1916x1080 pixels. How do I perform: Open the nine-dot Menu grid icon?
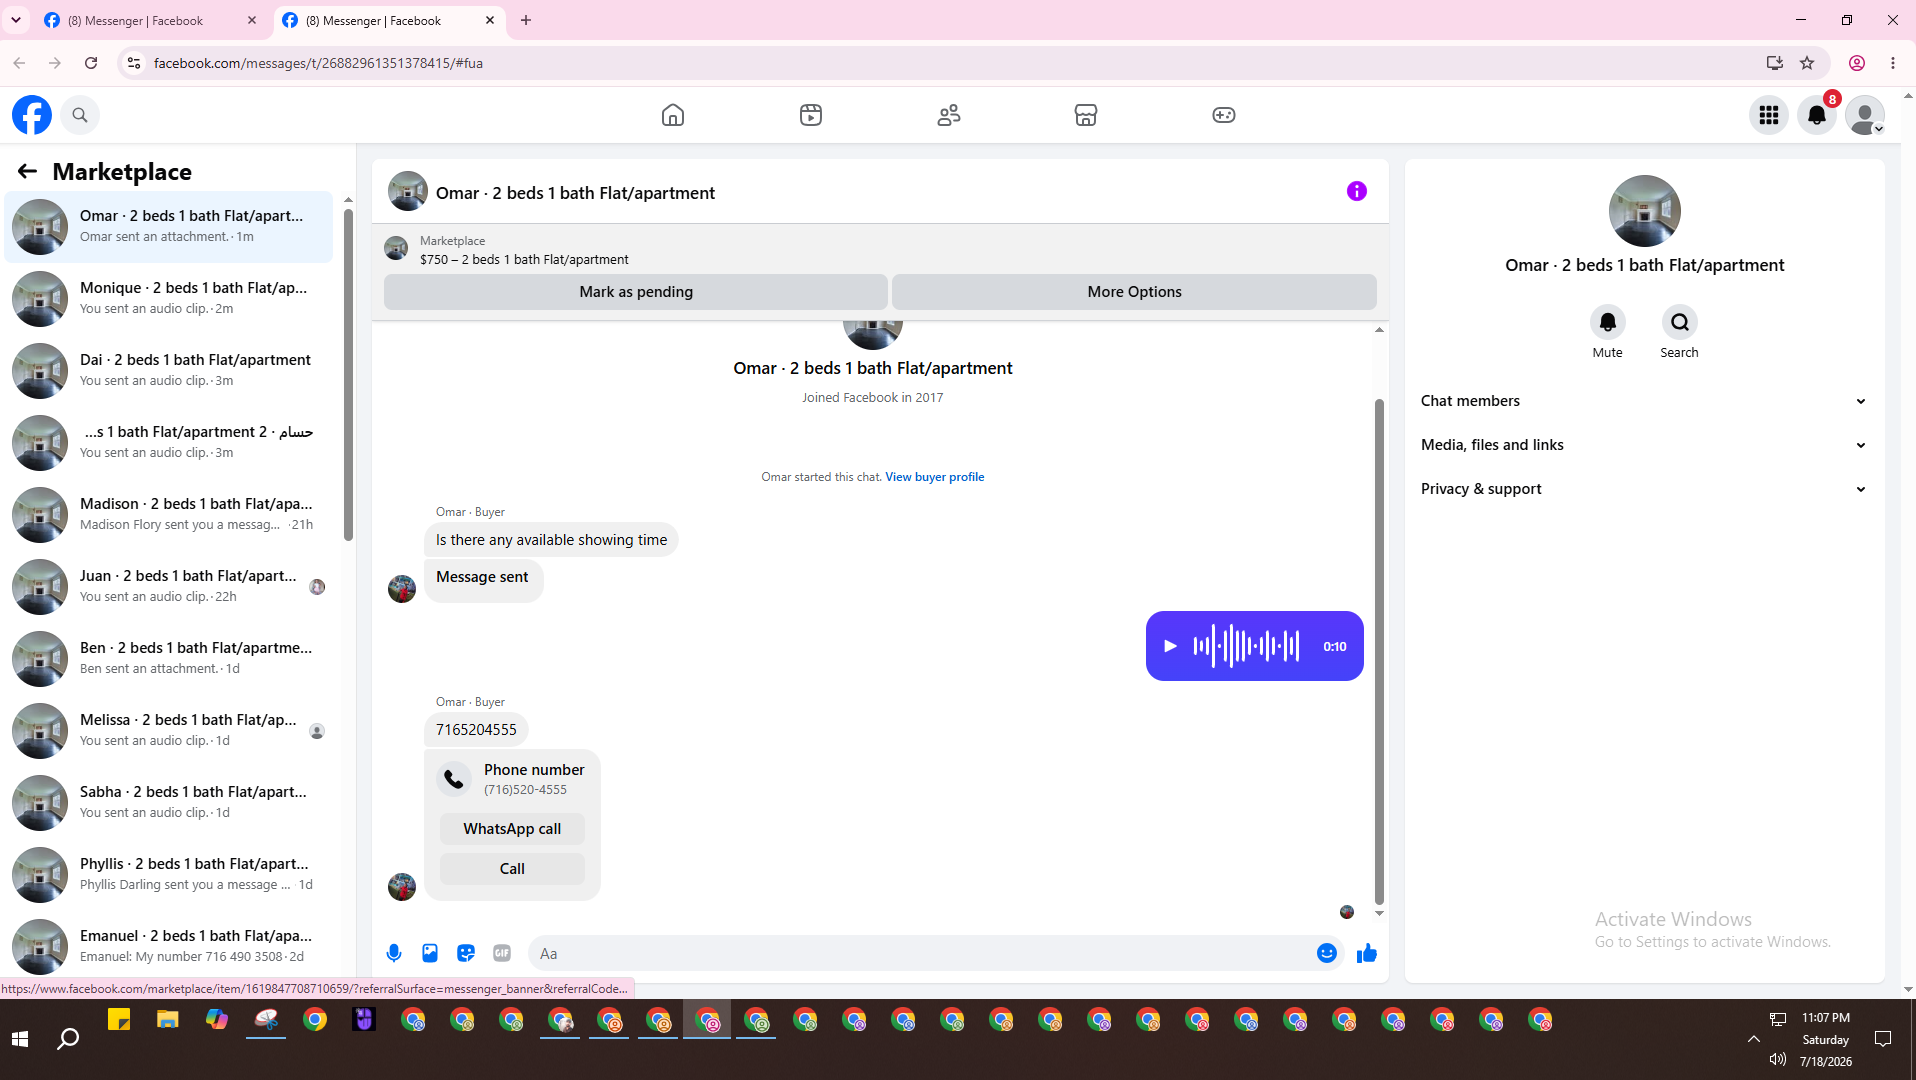[1769, 115]
